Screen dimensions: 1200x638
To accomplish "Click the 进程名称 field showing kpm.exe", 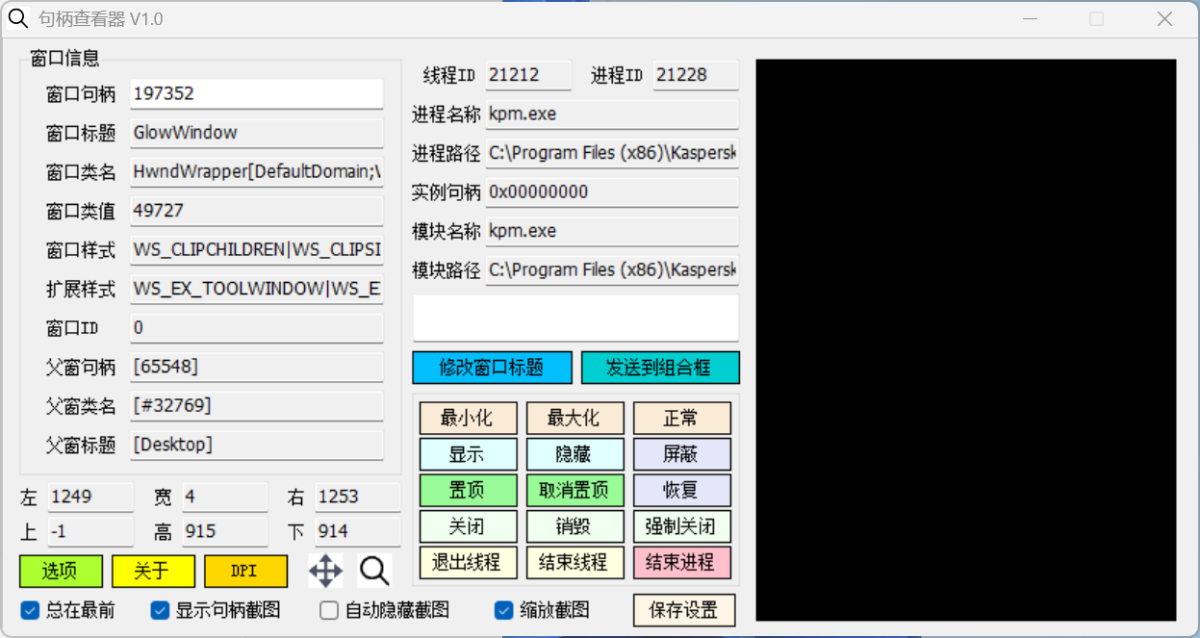I will (612, 114).
